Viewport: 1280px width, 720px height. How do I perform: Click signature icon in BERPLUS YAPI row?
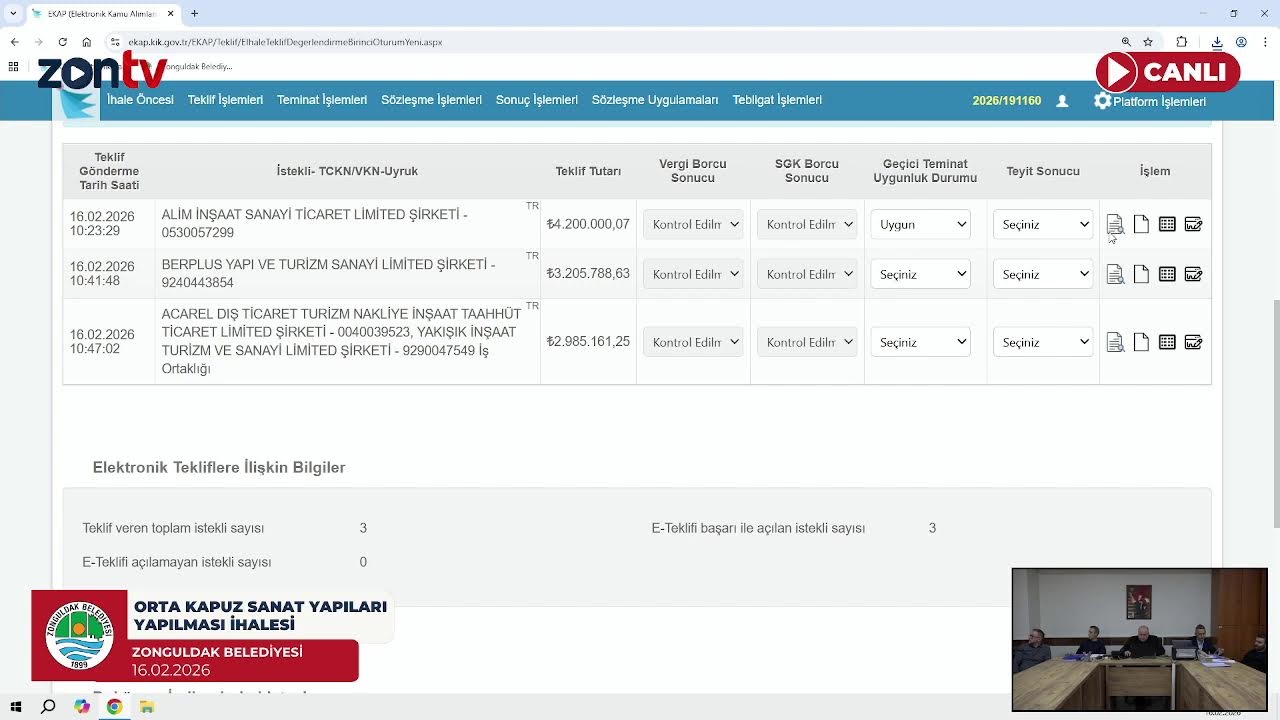[x=1193, y=274]
